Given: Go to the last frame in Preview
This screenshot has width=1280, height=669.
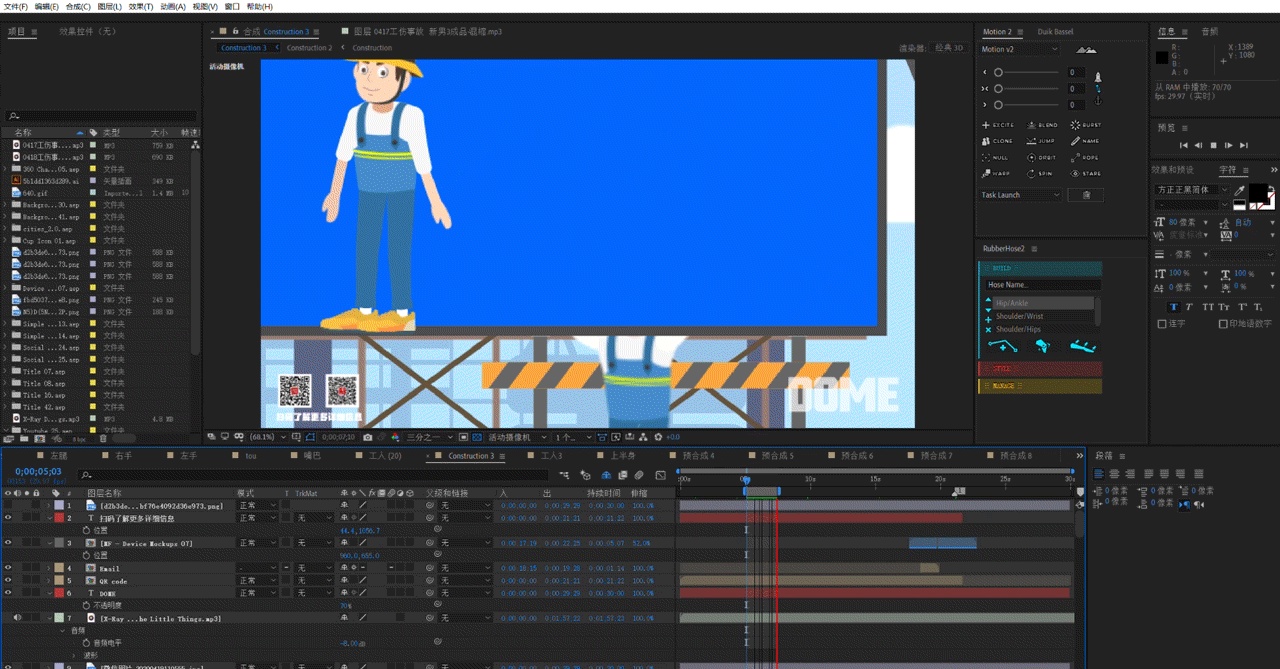Looking at the screenshot, I should 1243,146.
